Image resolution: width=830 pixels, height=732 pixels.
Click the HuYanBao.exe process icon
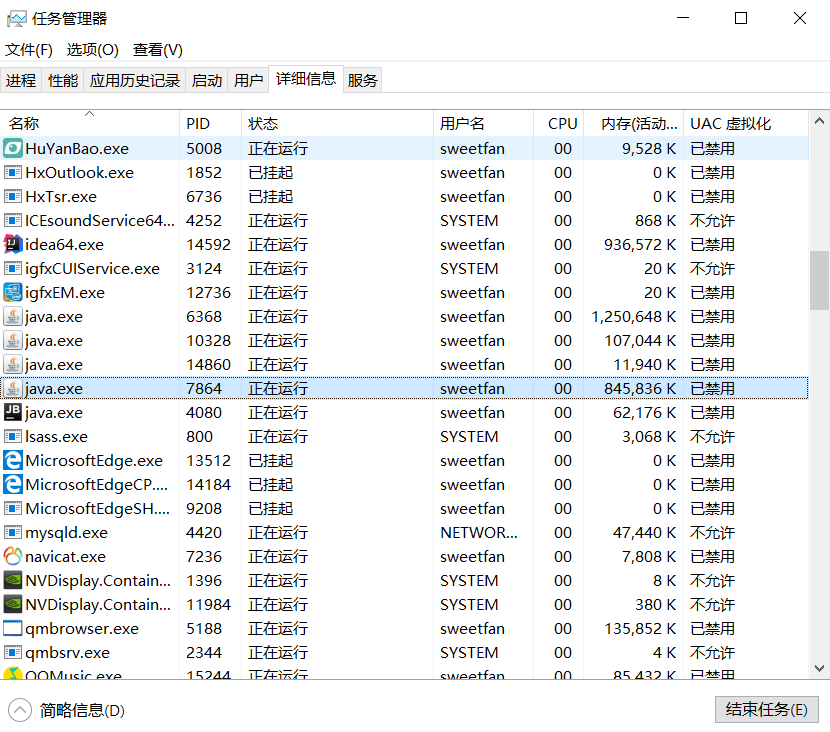[13, 149]
